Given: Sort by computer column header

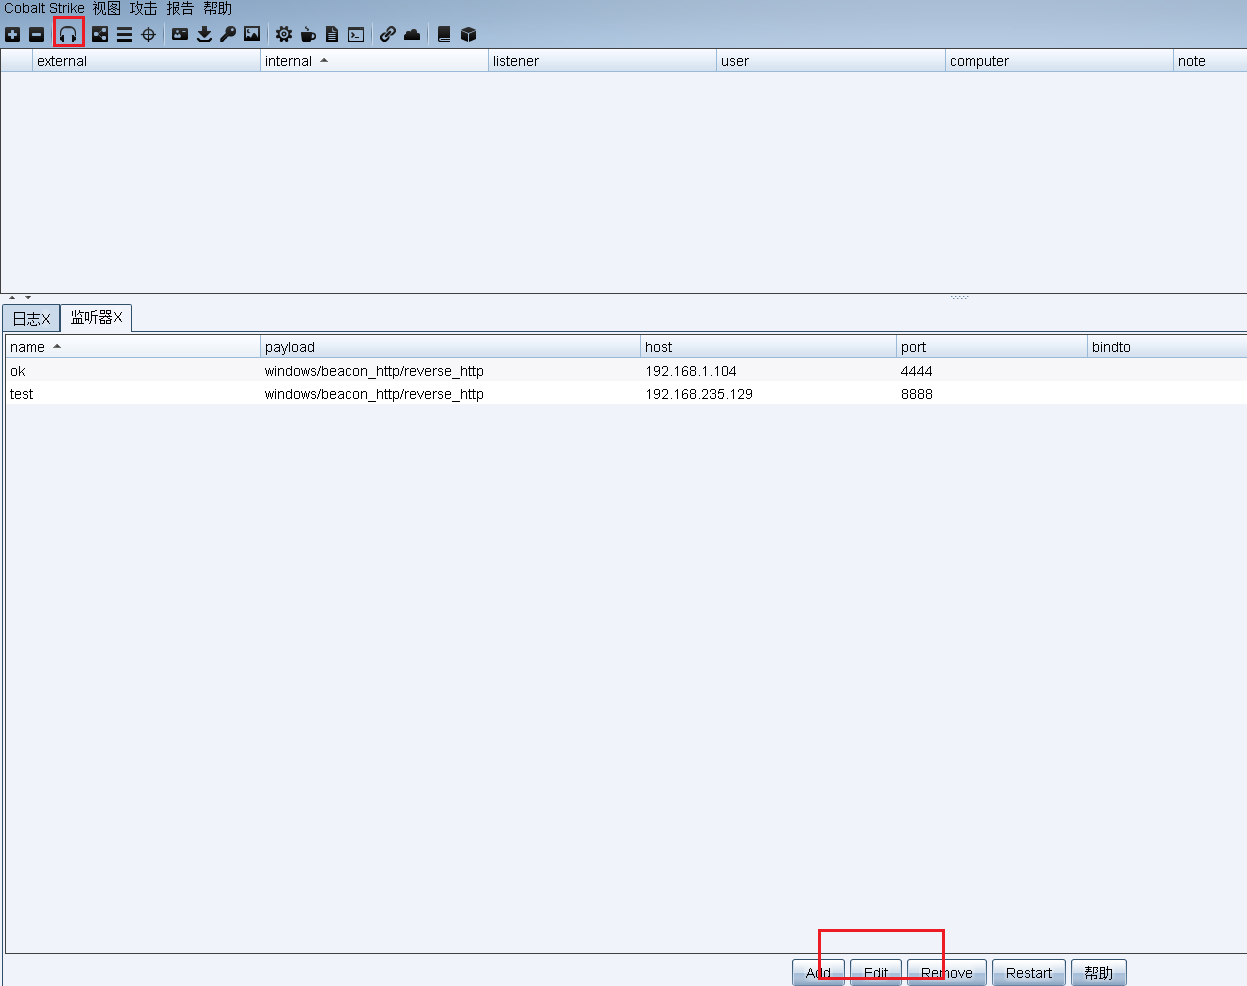Looking at the screenshot, I should point(1059,61).
